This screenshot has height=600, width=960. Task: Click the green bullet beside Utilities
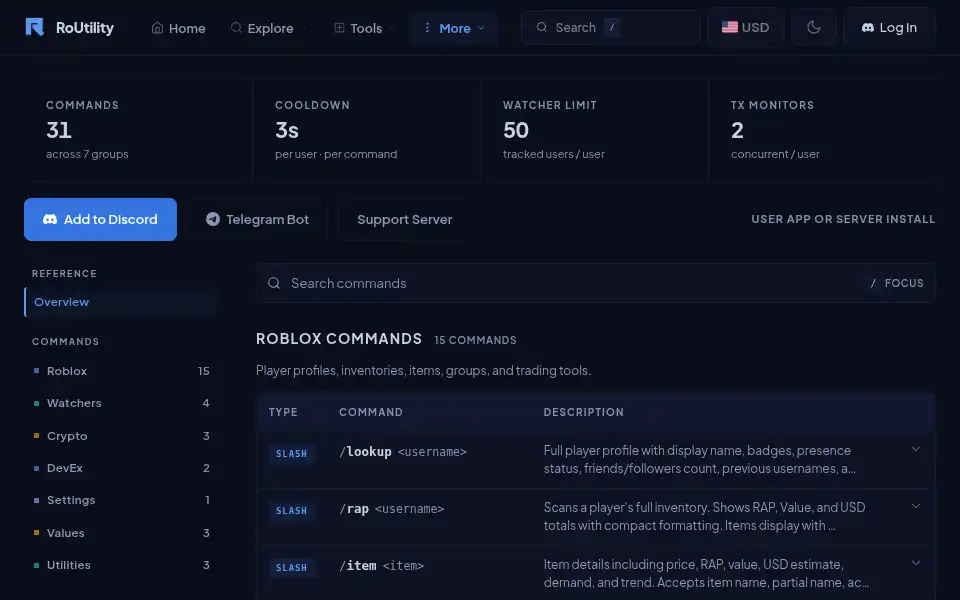pyautogui.click(x=36, y=565)
